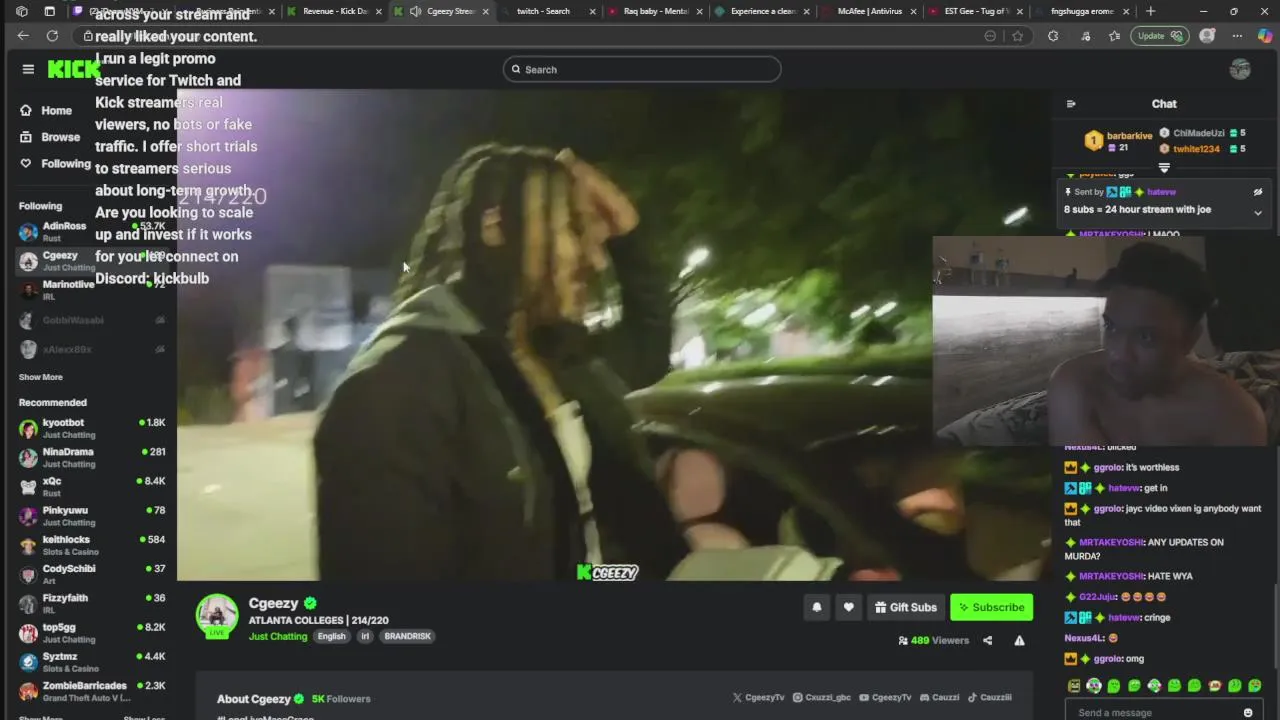The width and height of the screenshot is (1280, 720).
Task: Open Pinkyuwu recommended channel
Action: (92, 516)
